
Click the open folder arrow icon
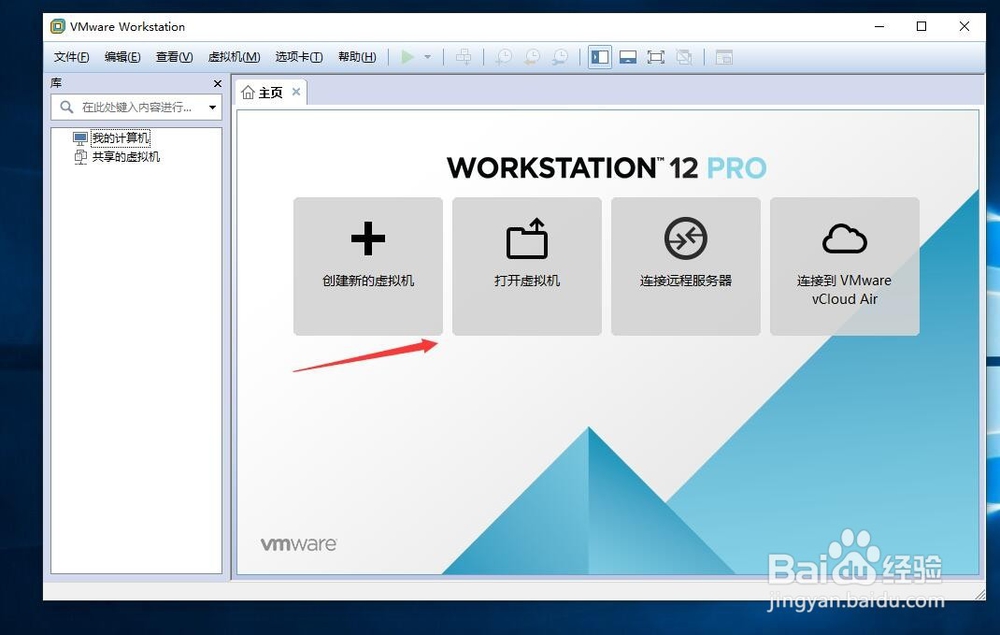coord(527,238)
